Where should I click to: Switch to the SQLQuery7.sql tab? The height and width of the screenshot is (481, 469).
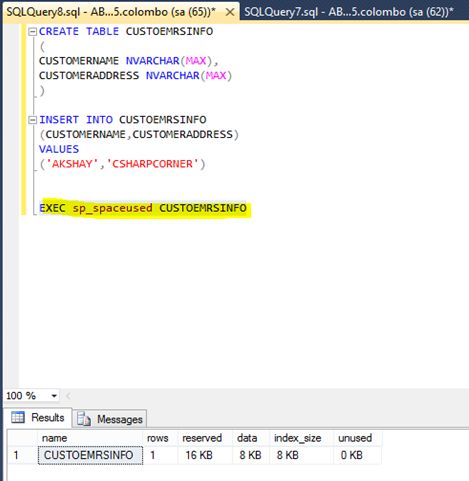(349, 12)
